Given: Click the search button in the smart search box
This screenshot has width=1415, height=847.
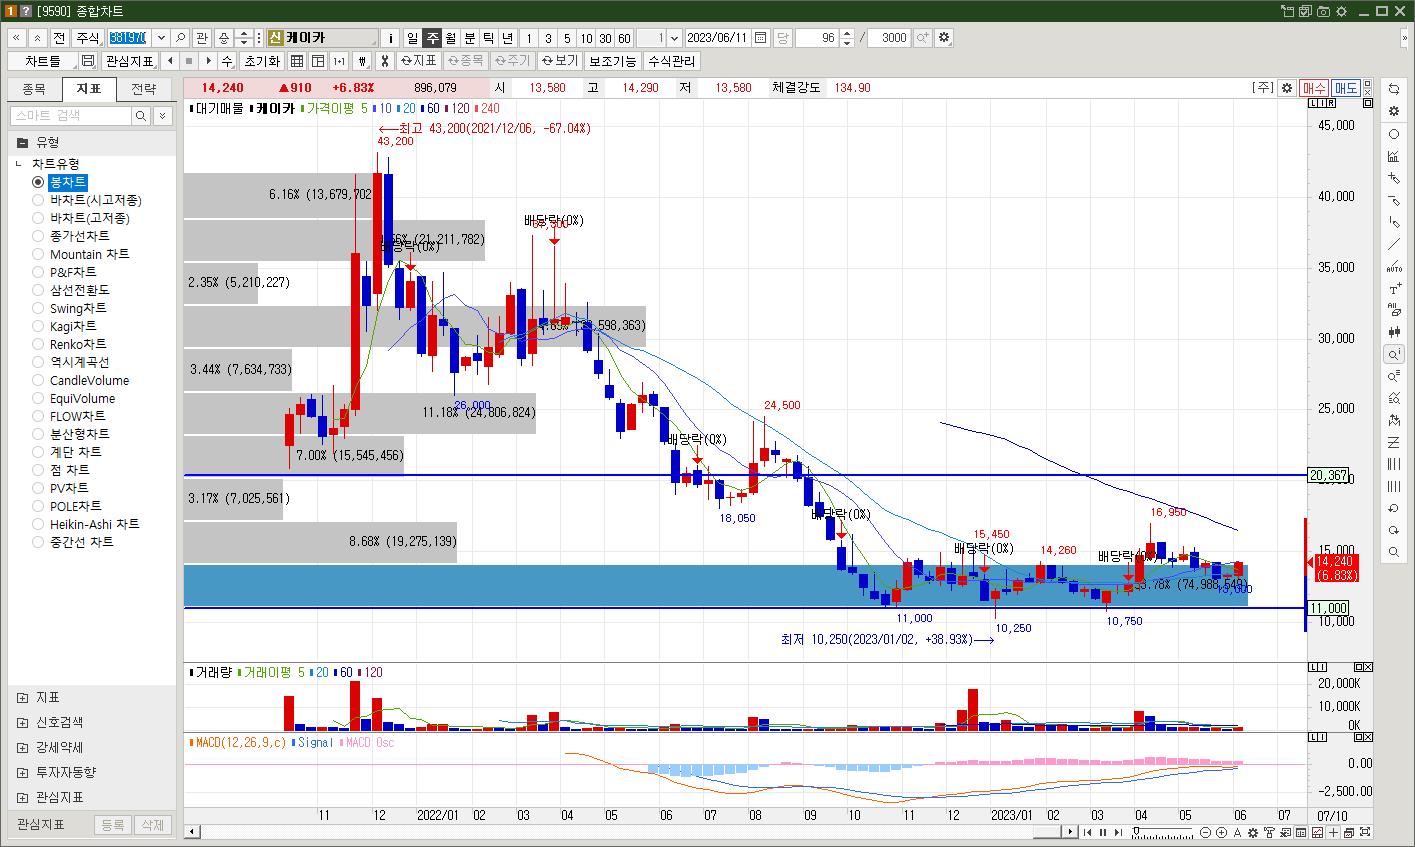Looking at the screenshot, I should pyautogui.click(x=143, y=116).
